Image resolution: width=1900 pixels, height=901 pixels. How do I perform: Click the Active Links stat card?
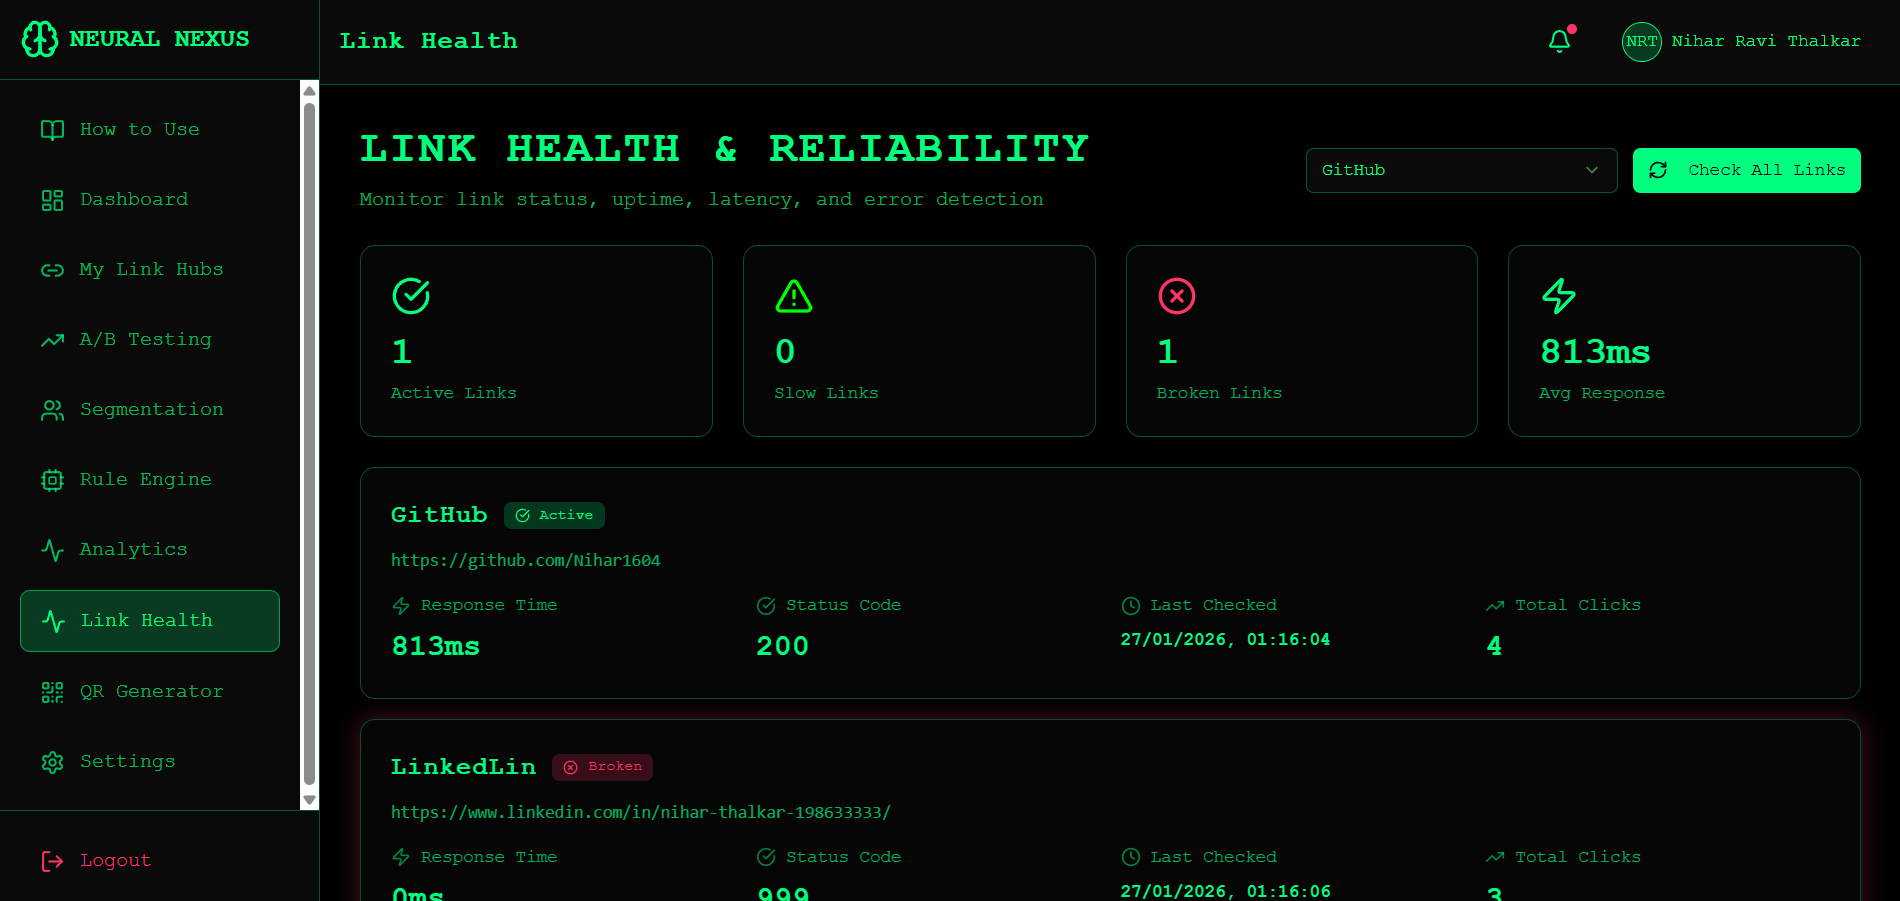click(x=536, y=341)
